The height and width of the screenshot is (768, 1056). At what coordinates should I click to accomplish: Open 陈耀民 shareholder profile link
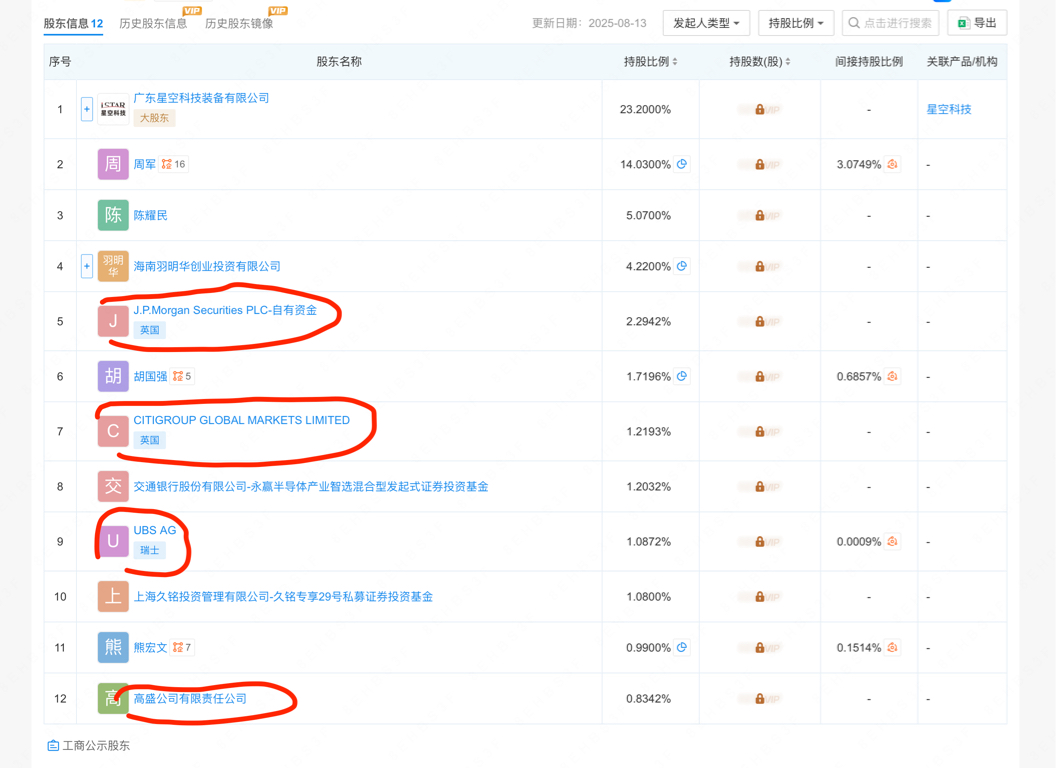tap(150, 216)
